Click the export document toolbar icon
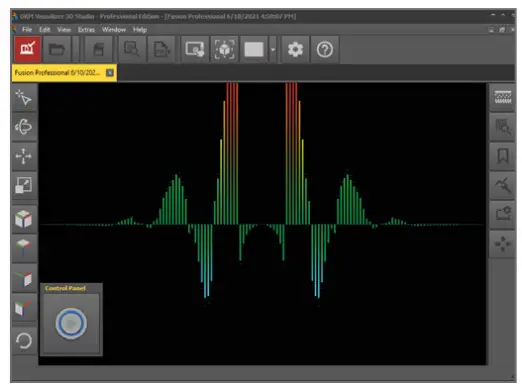The height and width of the screenshot is (391, 522). [161, 50]
